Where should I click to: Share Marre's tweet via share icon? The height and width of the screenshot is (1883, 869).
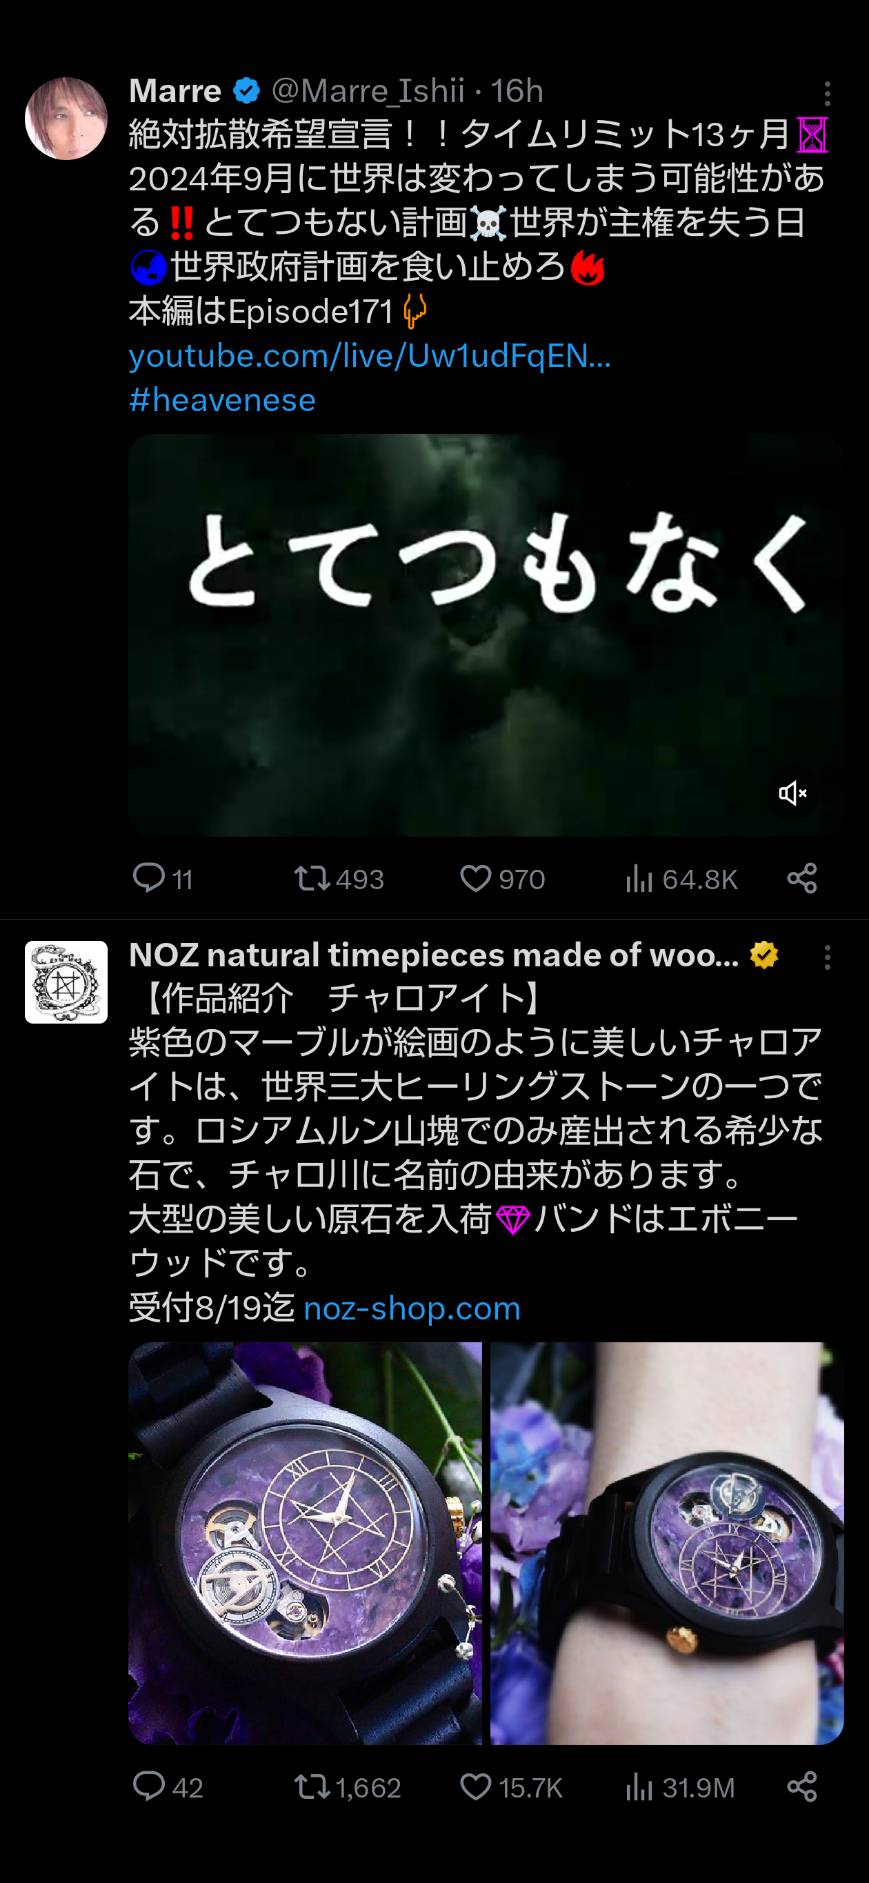(x=802, y=878)
